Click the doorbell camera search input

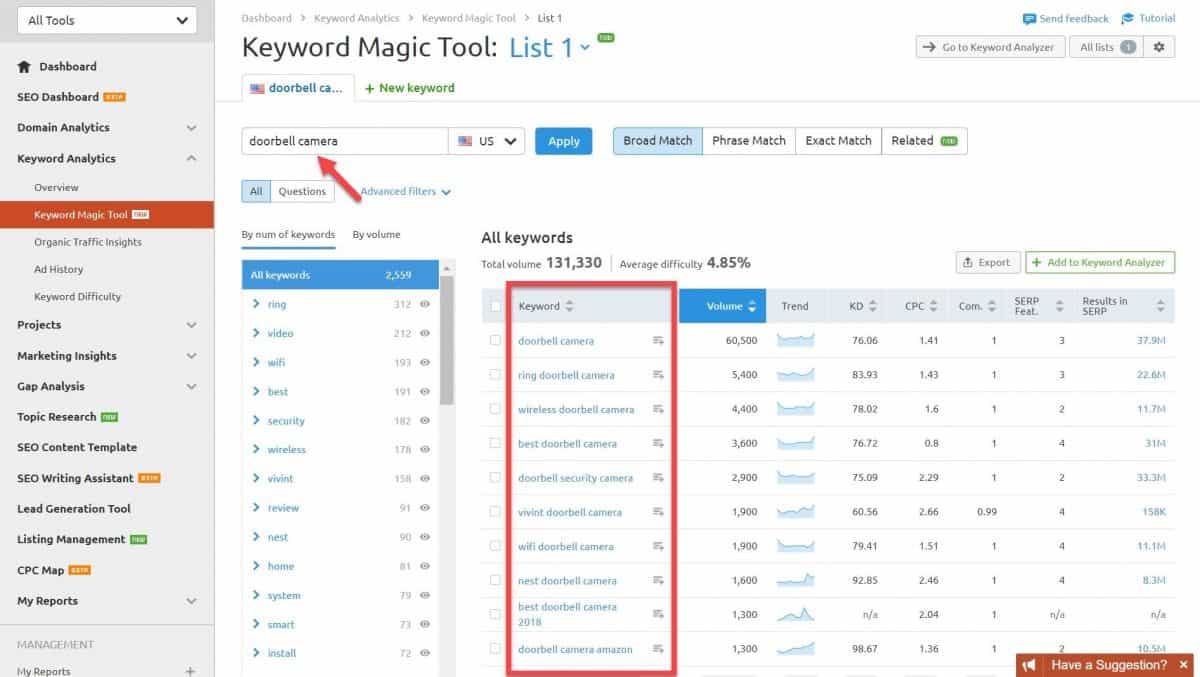(345, 141)
